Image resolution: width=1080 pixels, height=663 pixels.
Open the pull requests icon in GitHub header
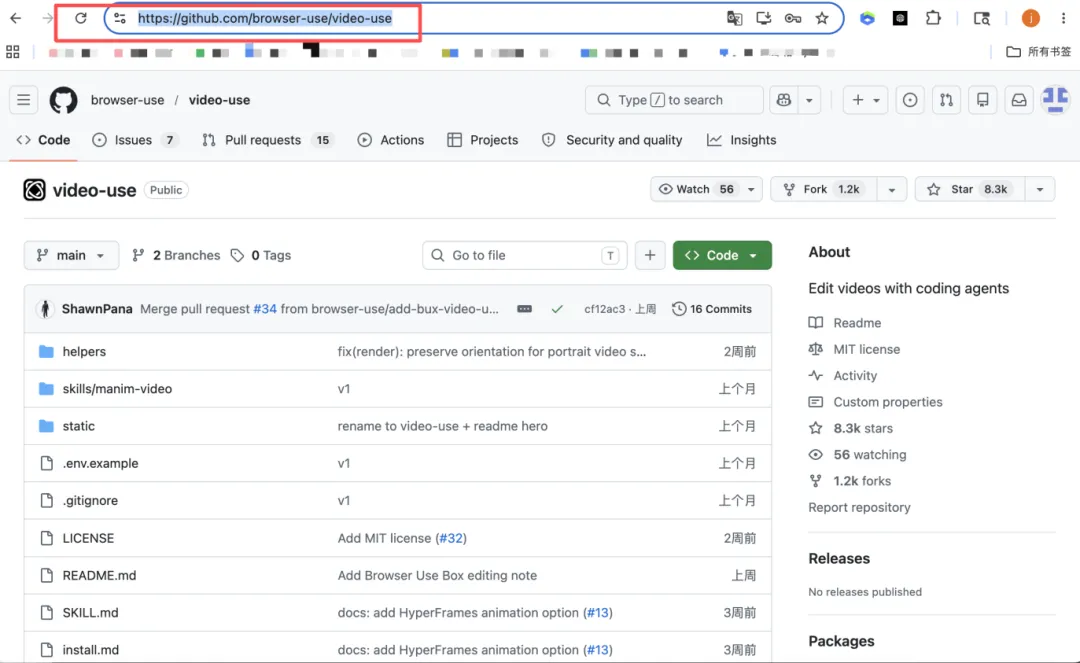click(946, 100)
